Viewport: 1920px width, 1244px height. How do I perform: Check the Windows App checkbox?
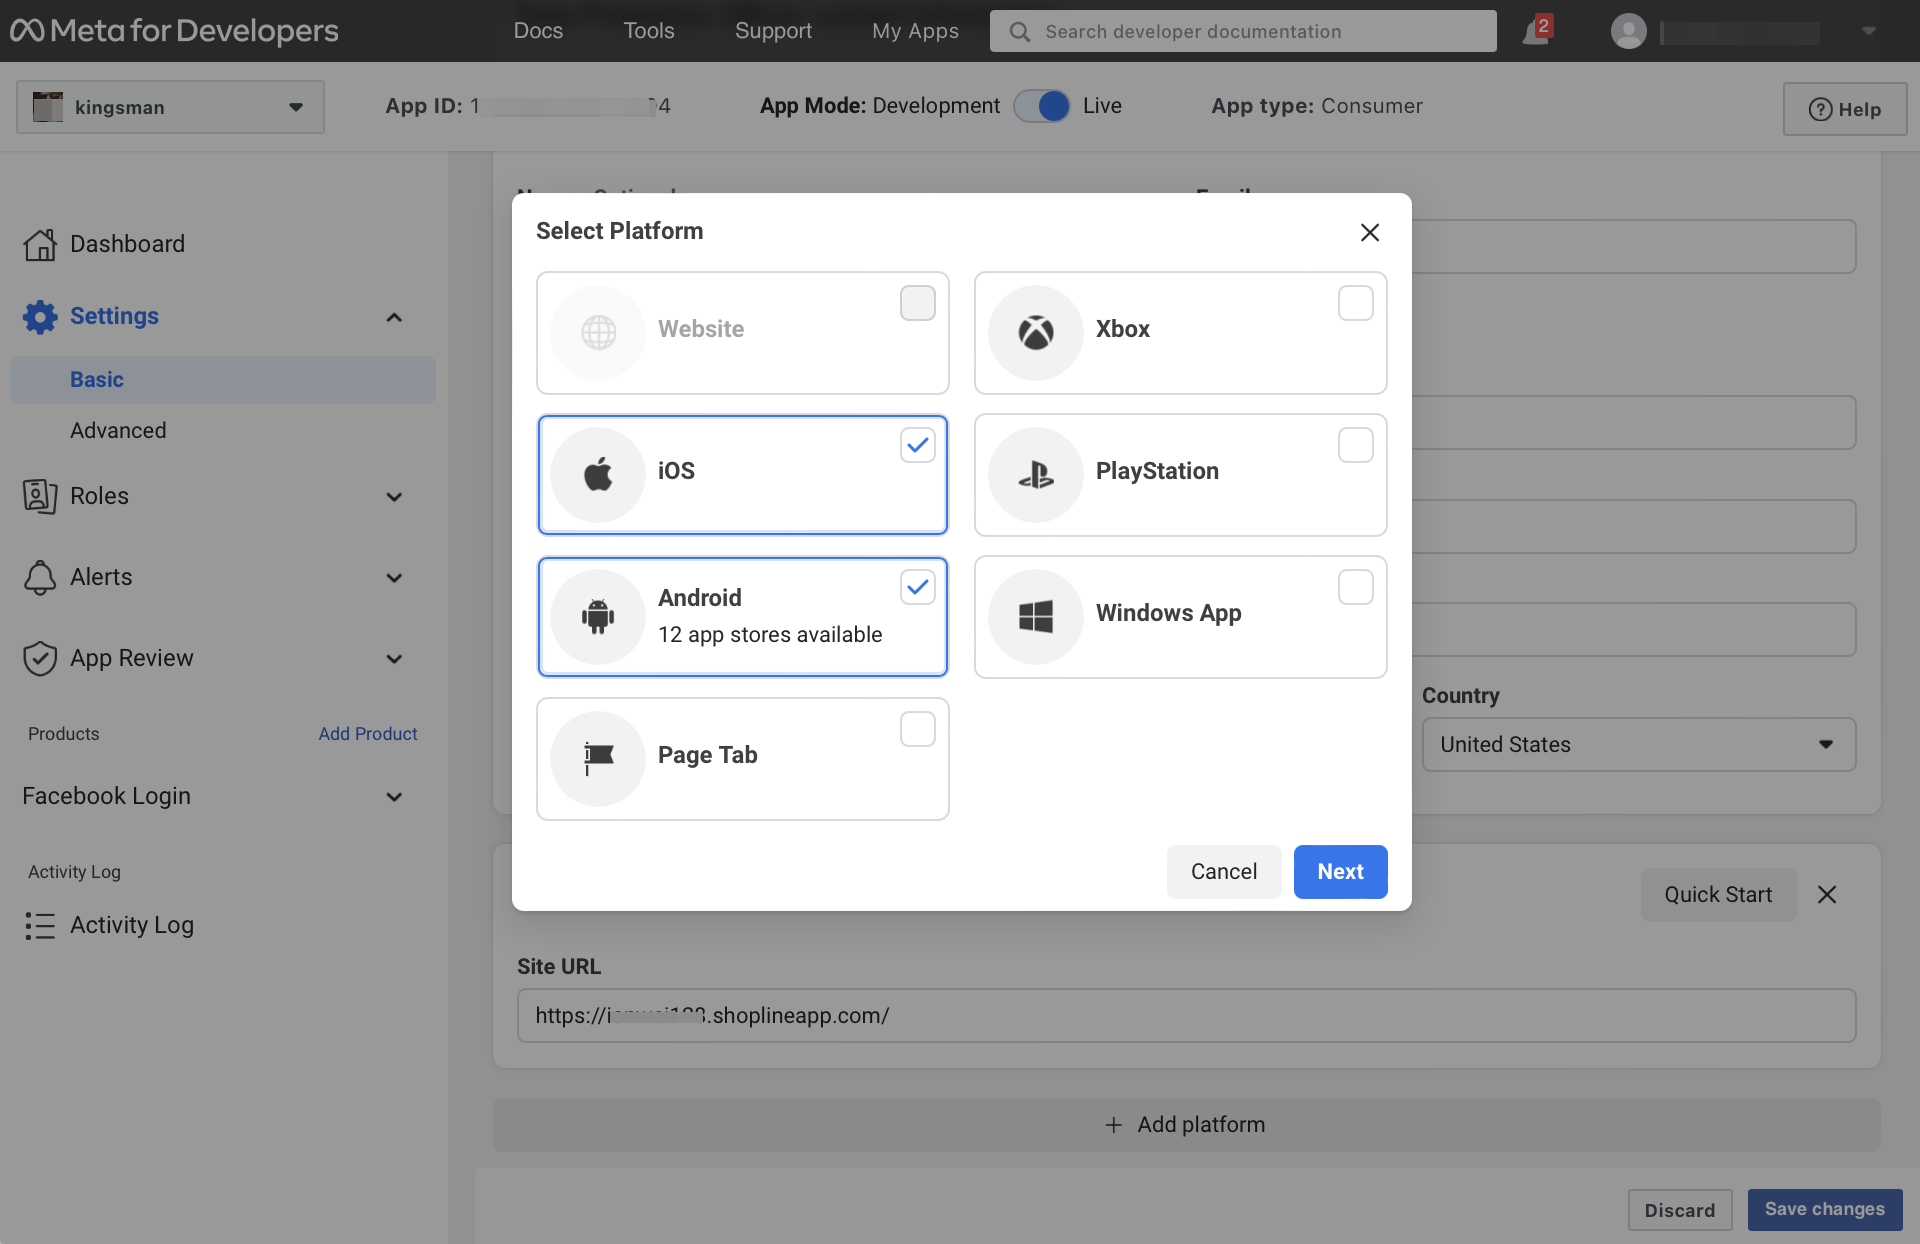(x=1356, y=587)
